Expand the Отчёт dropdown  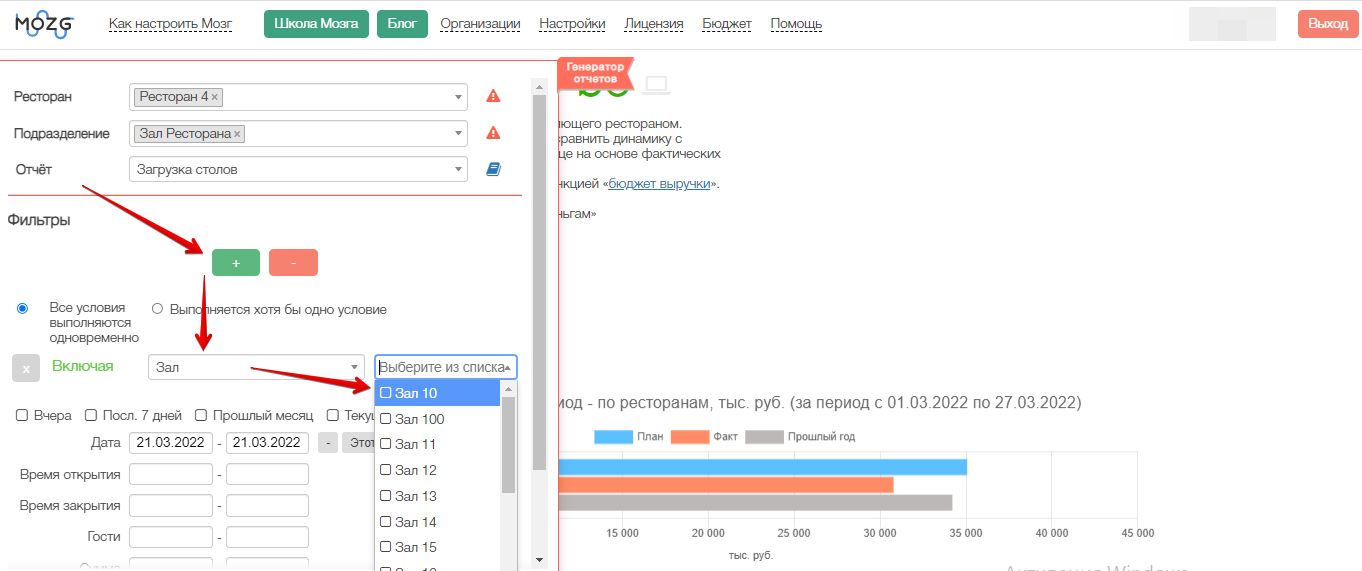coord(458,170)
